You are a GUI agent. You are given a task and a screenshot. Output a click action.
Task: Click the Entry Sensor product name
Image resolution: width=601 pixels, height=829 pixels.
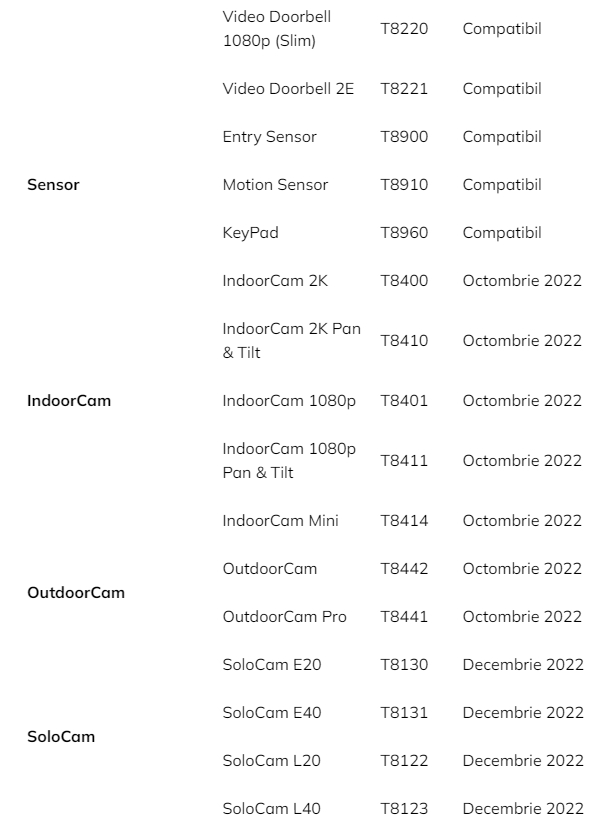click(x=270, y=137)
